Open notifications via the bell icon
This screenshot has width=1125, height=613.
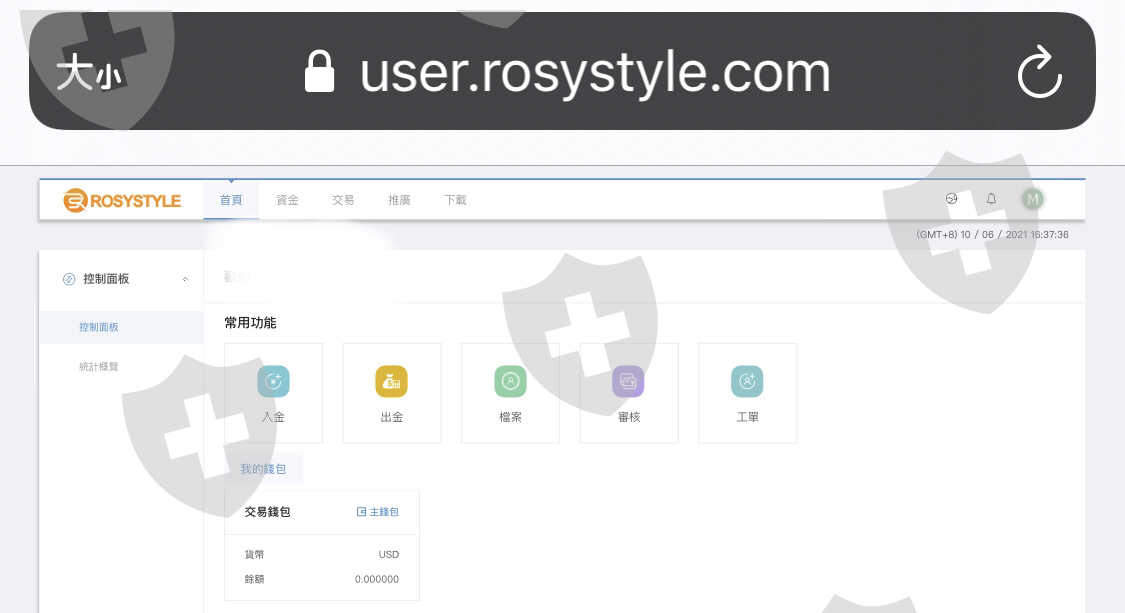[991, 199]
